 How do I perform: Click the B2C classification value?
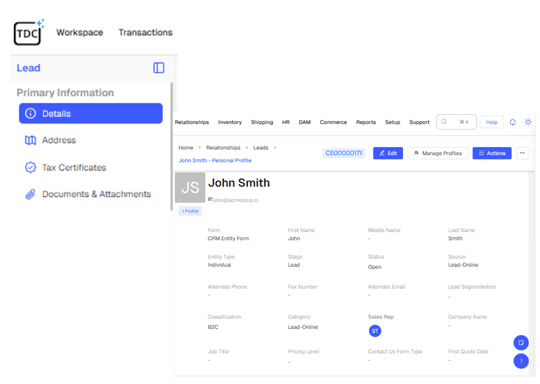click(213, 327)
